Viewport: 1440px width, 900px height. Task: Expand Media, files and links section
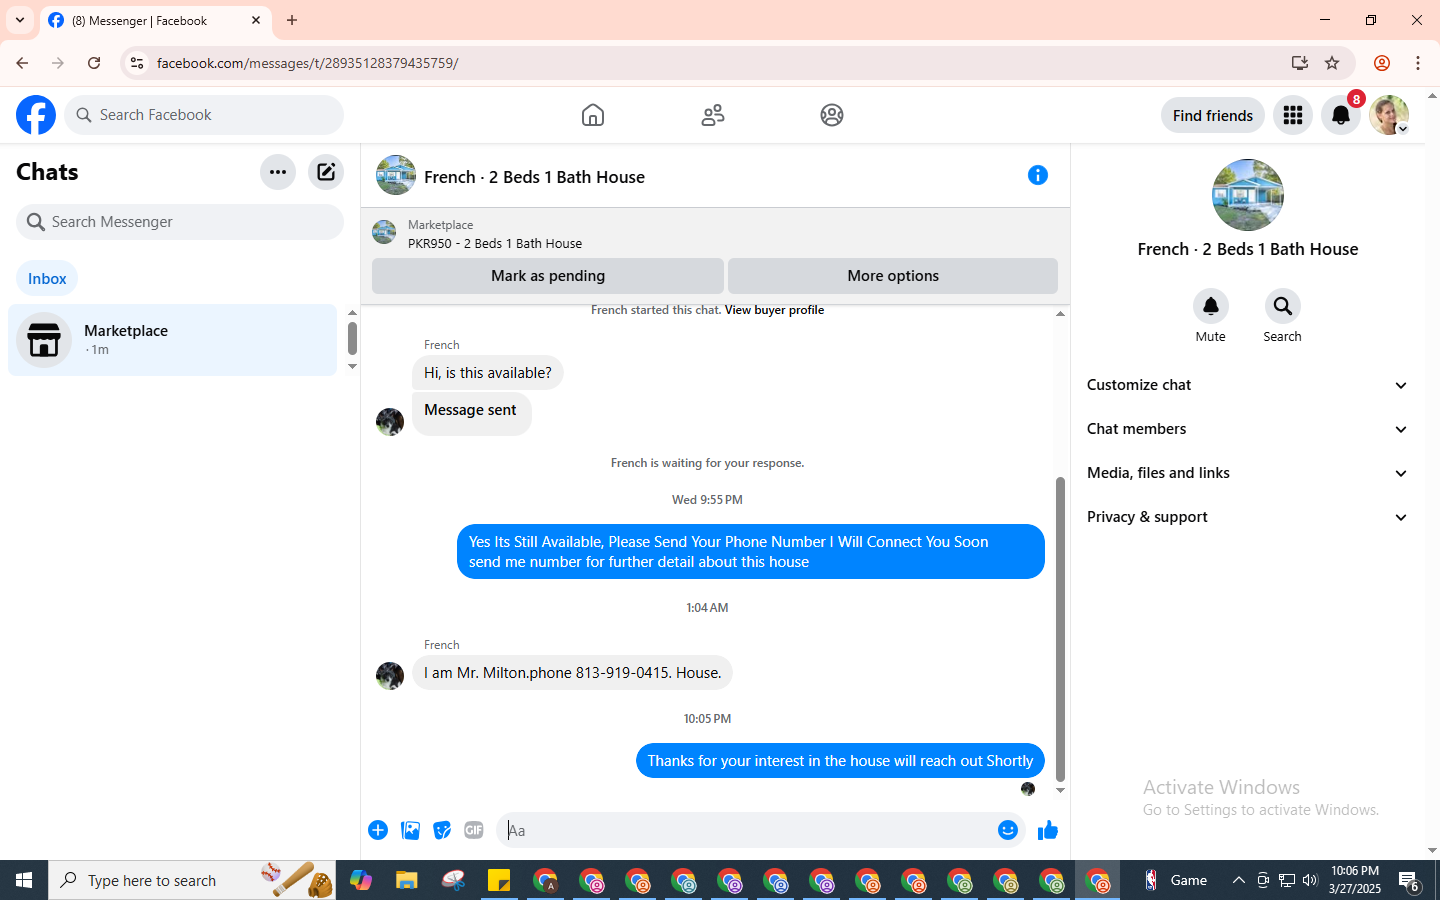[1248, 473]
